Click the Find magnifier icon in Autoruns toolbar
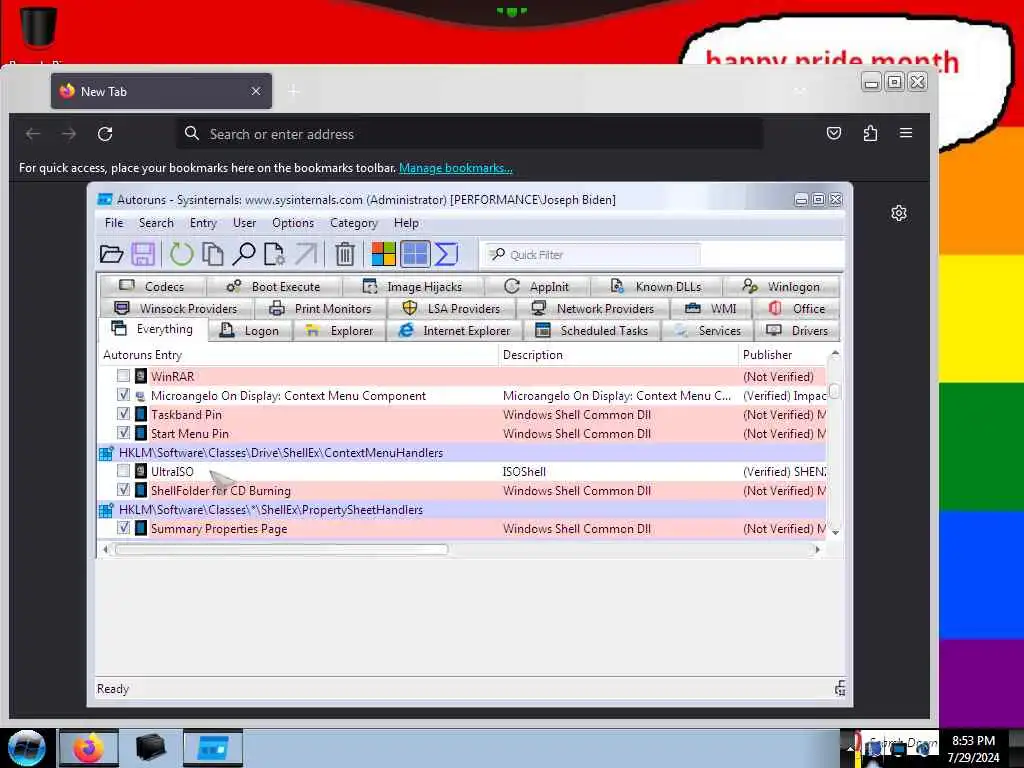Screen dimensions: 1024x768 tap(244, 254)
